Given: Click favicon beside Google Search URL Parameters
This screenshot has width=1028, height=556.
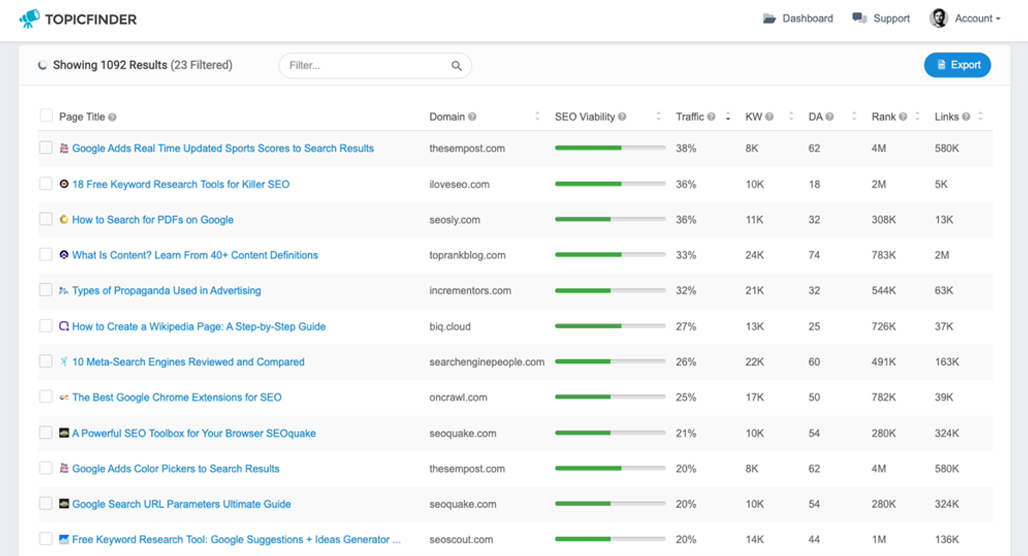Looking at the screenshot, I should [64, 504].
